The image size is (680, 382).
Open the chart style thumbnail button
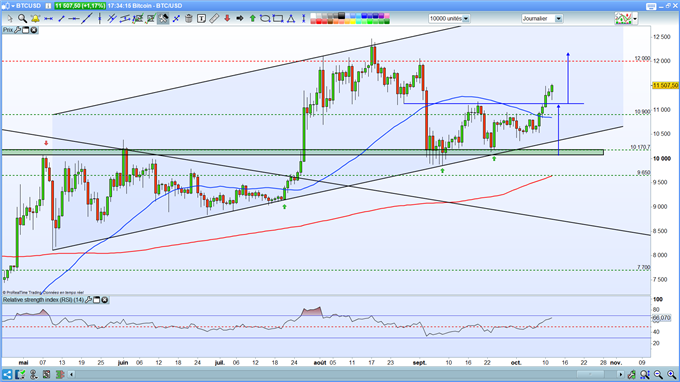(623, 19)
